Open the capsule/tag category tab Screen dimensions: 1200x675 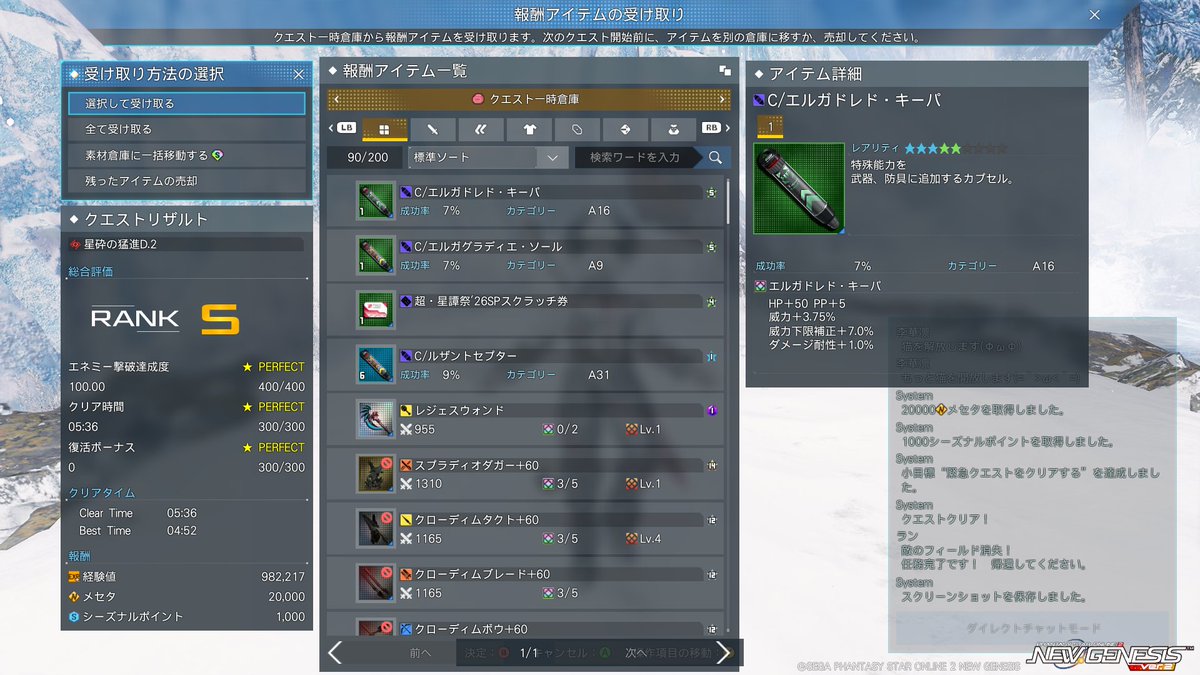click(577, 129)
